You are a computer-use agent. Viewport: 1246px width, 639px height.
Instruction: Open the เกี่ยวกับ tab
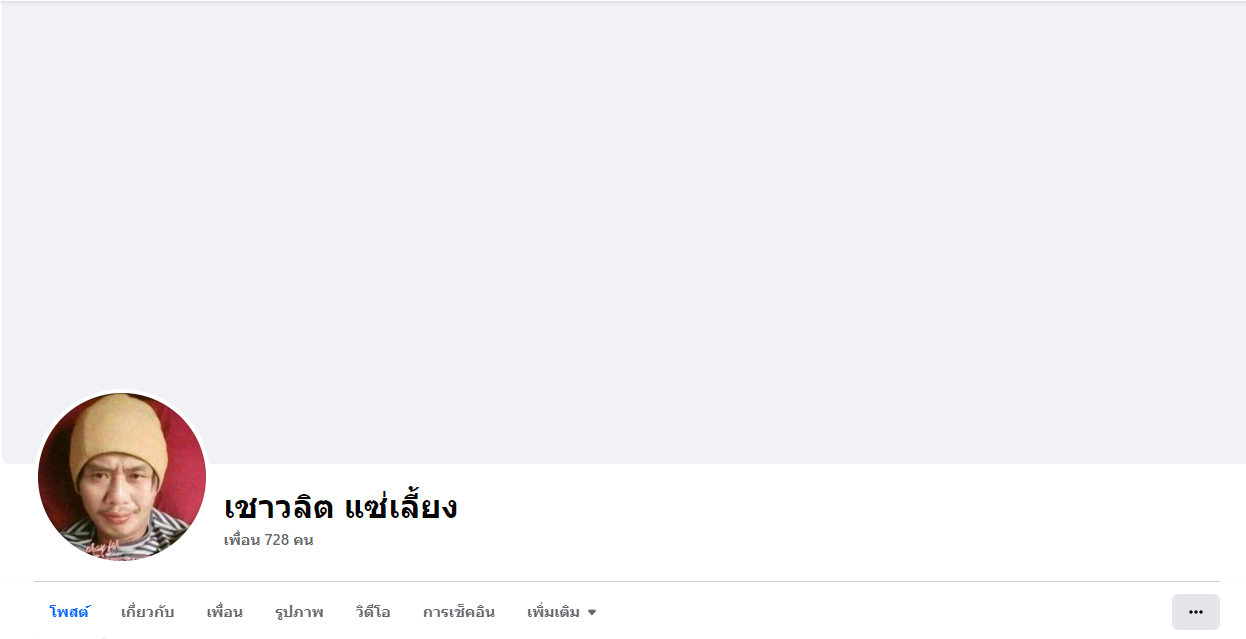(x=147, y=612)
